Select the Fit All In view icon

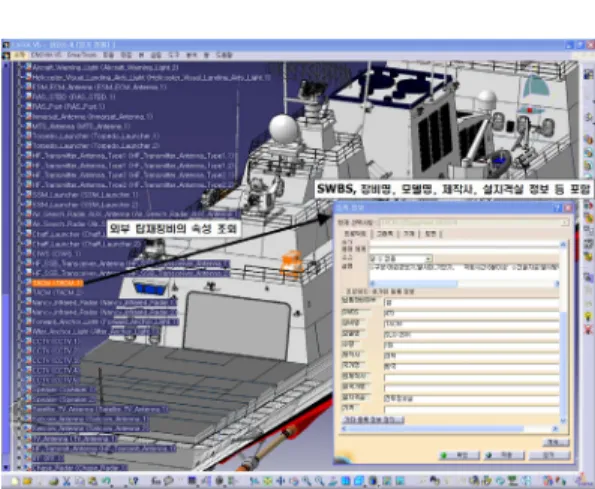(268, 481)
